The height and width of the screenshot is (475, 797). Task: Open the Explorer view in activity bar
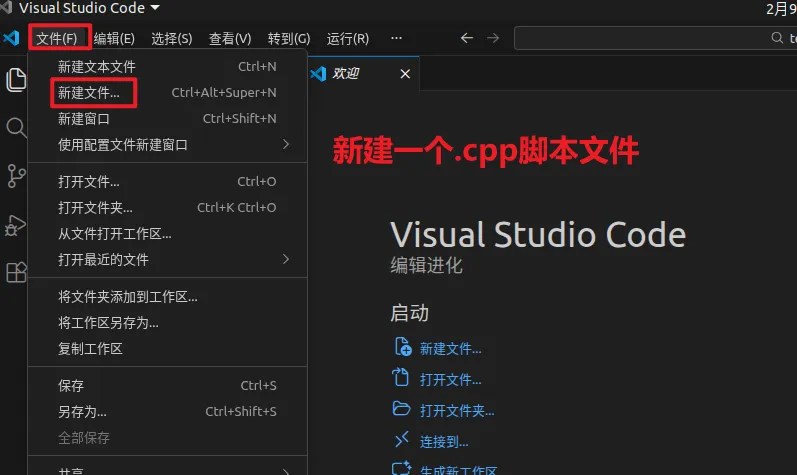click(16, 80)
